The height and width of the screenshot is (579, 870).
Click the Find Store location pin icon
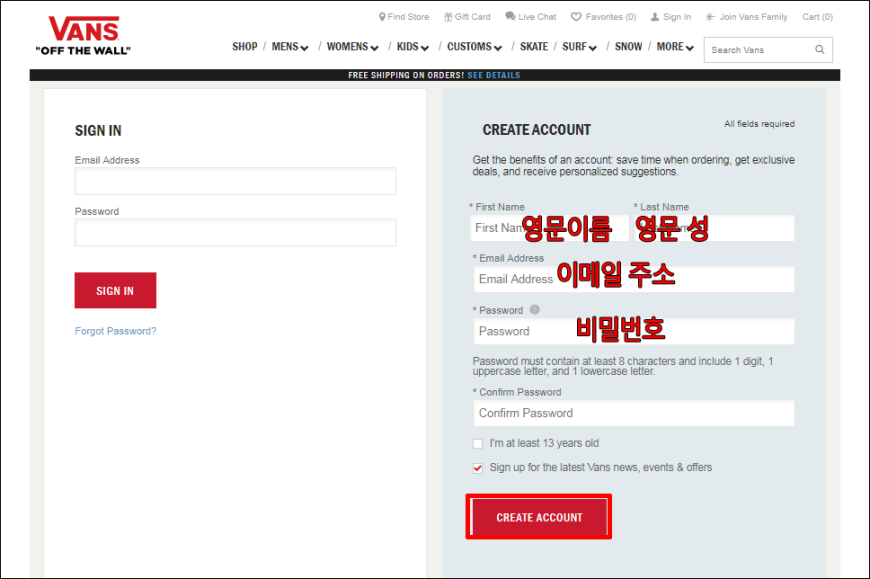[x=382, y=17]
